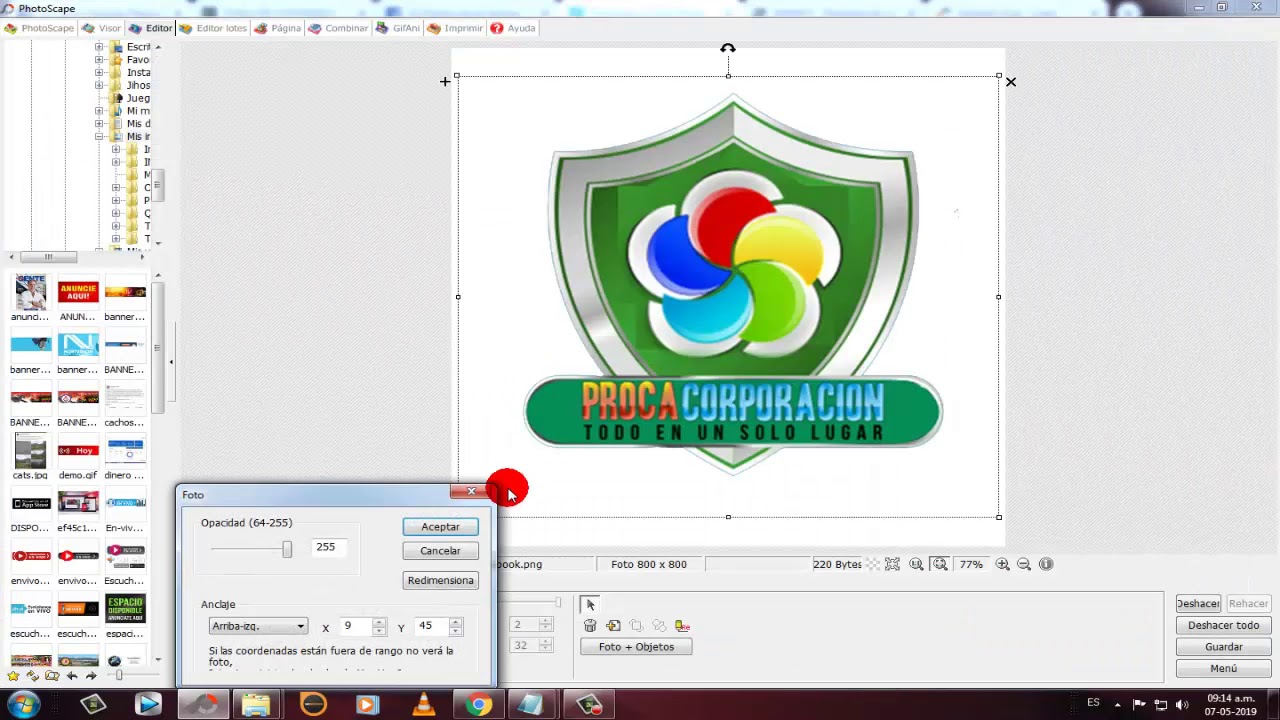Click Cancelar in the Foto dialog
The width and height of the screenshot is (1280, 720).
coord(440,551)
